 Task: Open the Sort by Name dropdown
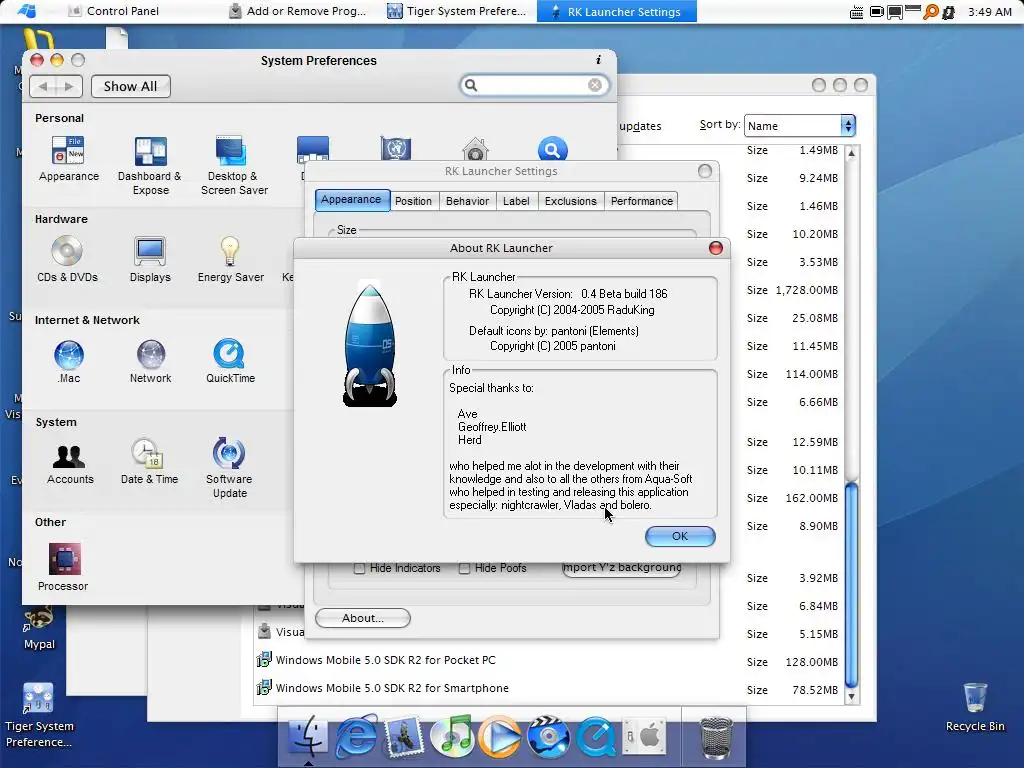point(799,125)
